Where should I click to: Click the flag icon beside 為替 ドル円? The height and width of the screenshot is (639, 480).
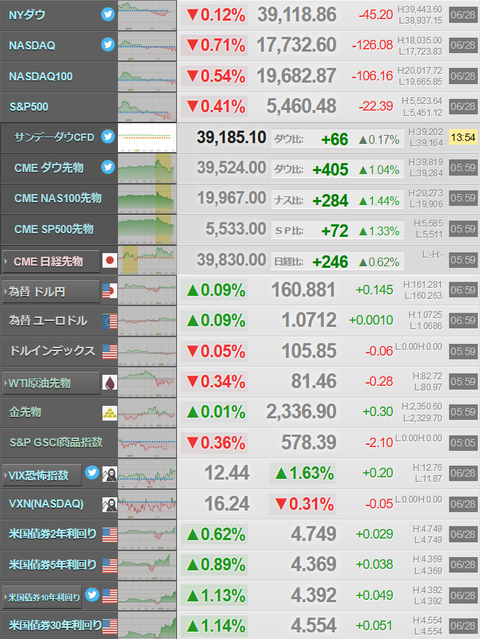(110, 291)
